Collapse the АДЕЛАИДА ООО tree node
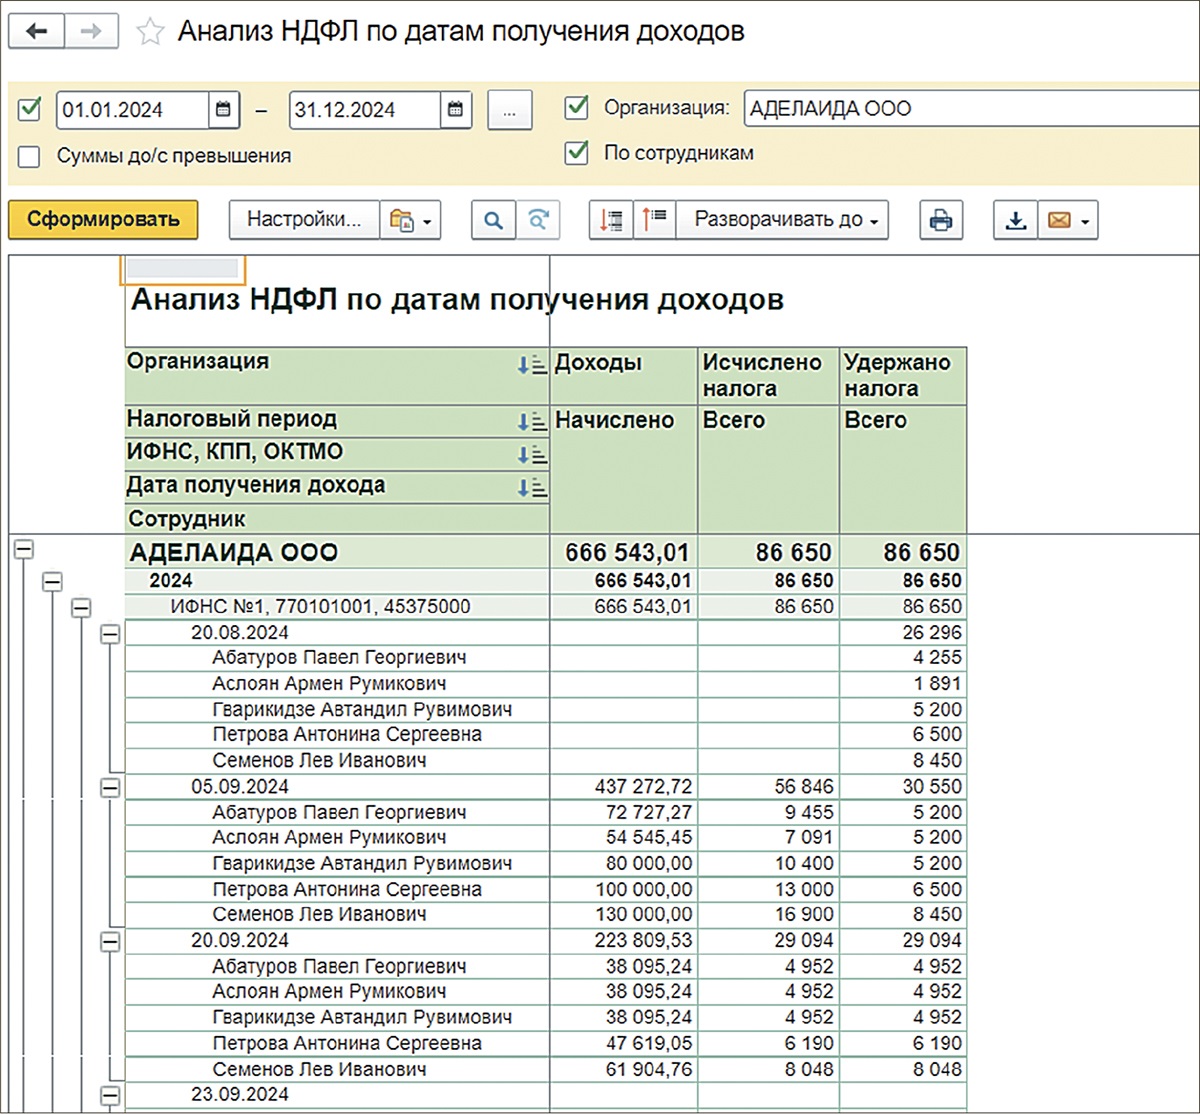 pyautogui.click(x=24, y=549)
